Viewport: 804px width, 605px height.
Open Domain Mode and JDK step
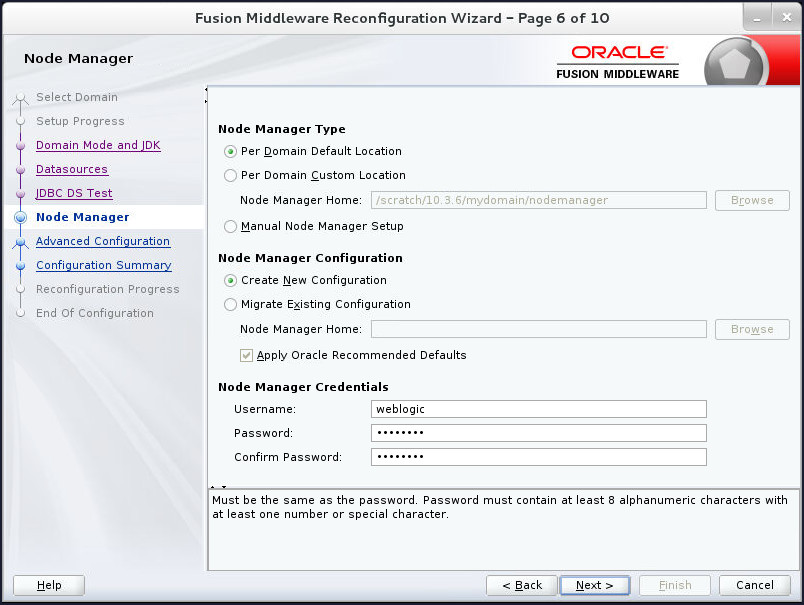98,145
